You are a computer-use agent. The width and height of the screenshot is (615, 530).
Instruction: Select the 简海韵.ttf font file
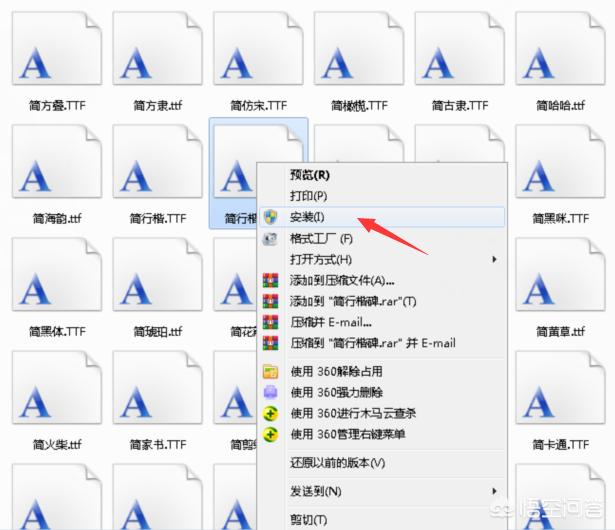click(57, 174)
